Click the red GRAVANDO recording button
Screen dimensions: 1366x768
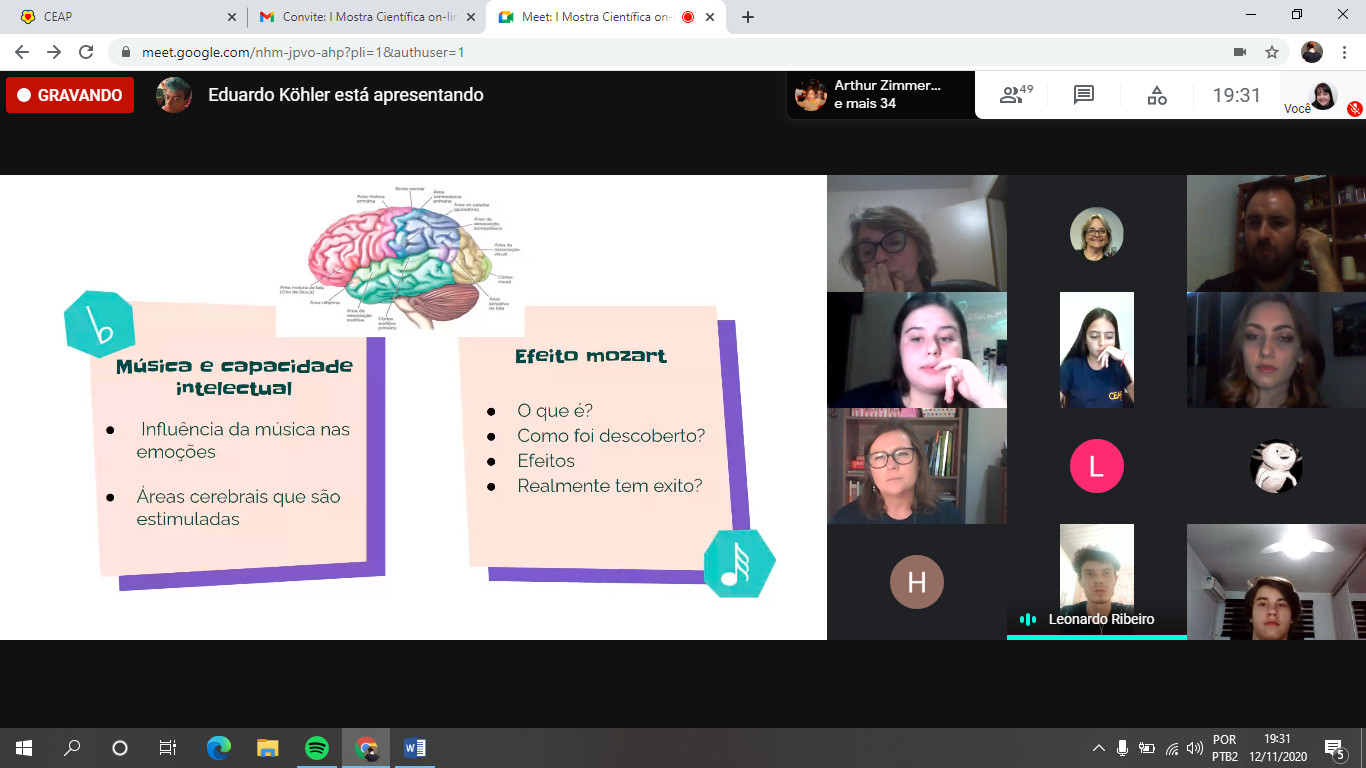70,95
